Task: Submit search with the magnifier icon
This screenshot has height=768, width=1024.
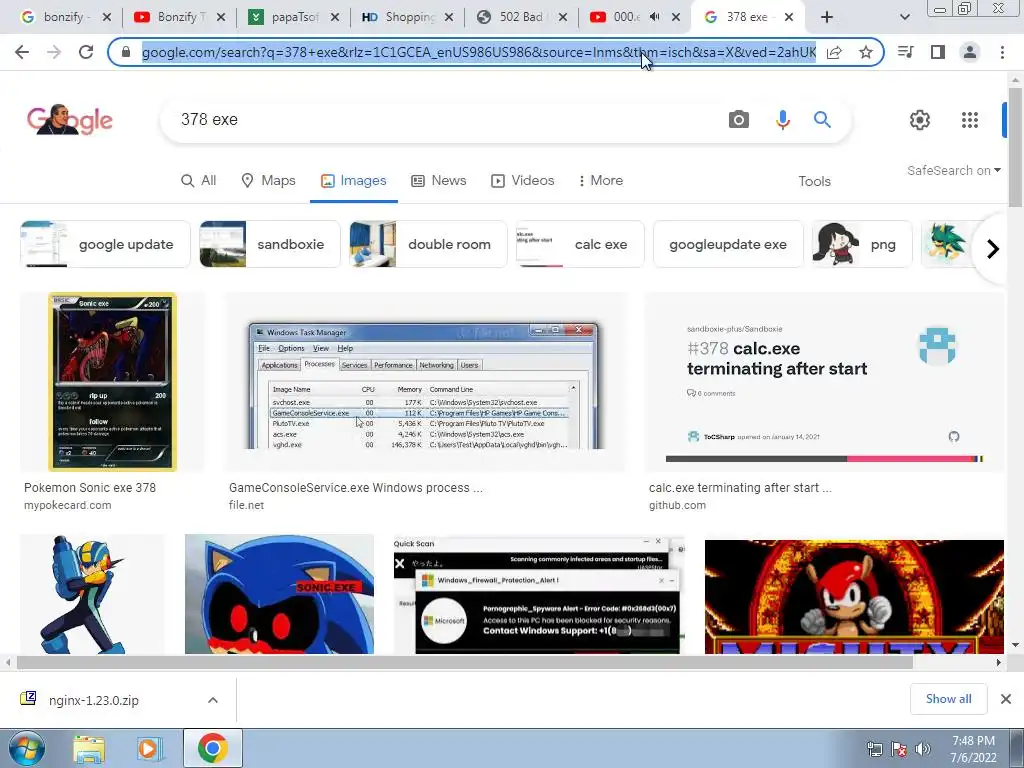Action: (822, 120)
